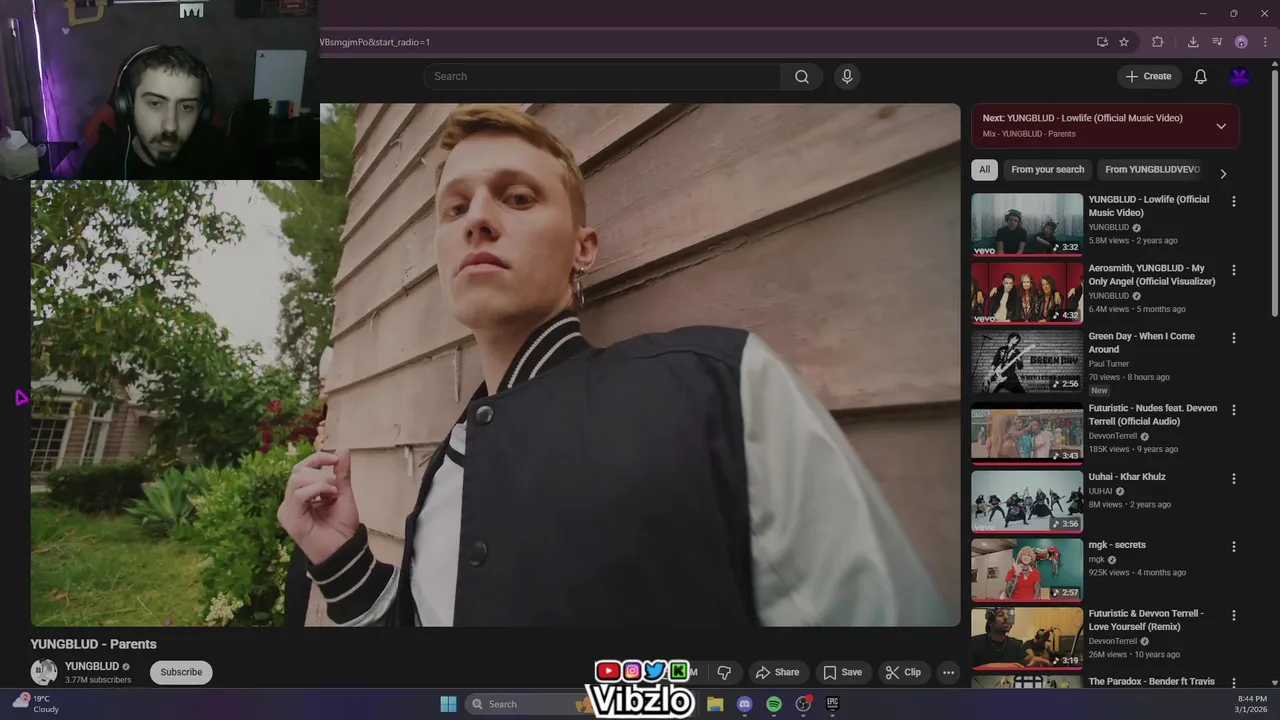Open the taskbar clock showing 8:44 PM

click(x=1251, y=704)
